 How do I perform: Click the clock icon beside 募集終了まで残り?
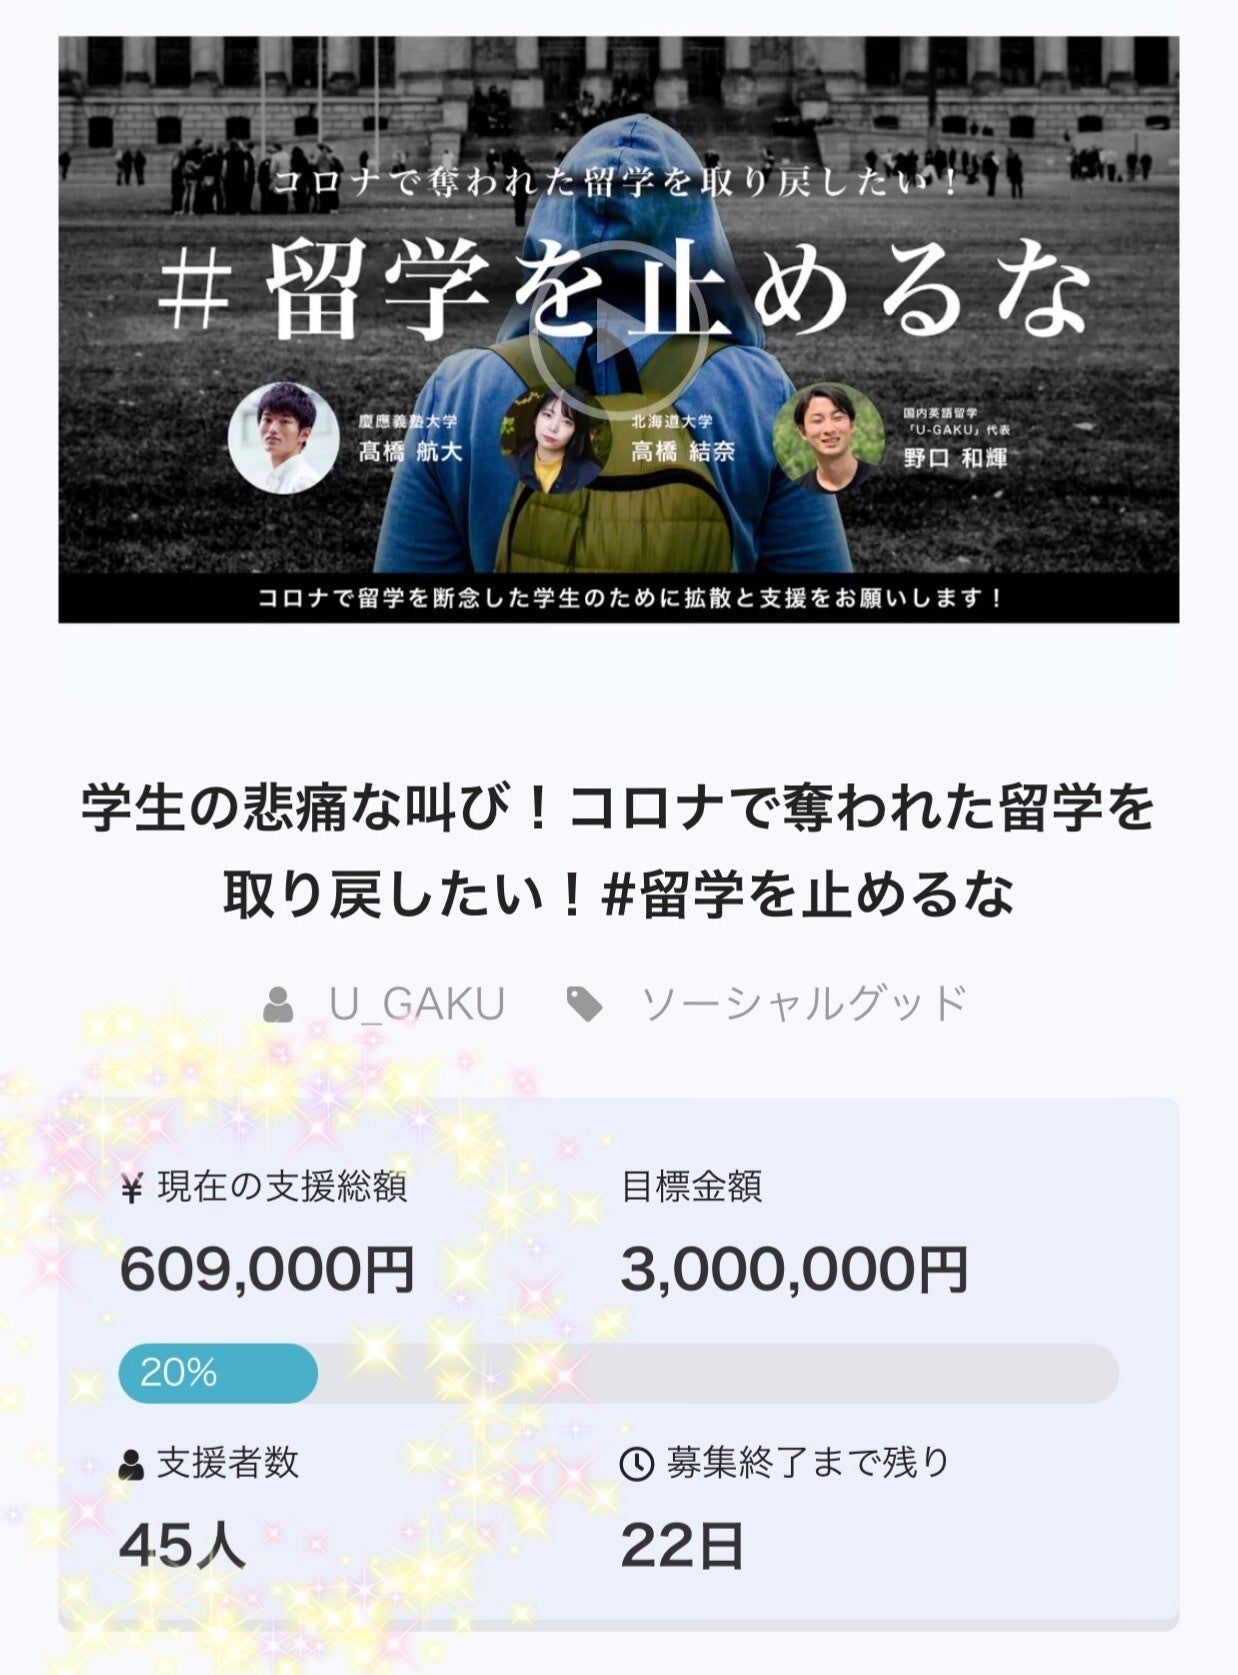[x=637, y=1465]
